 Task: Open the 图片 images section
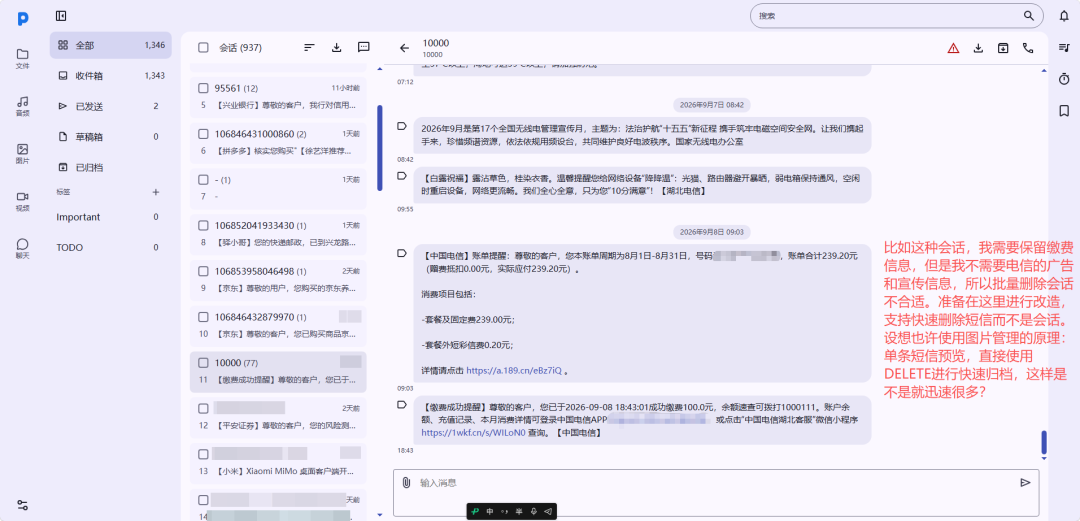tap(23, 153)
